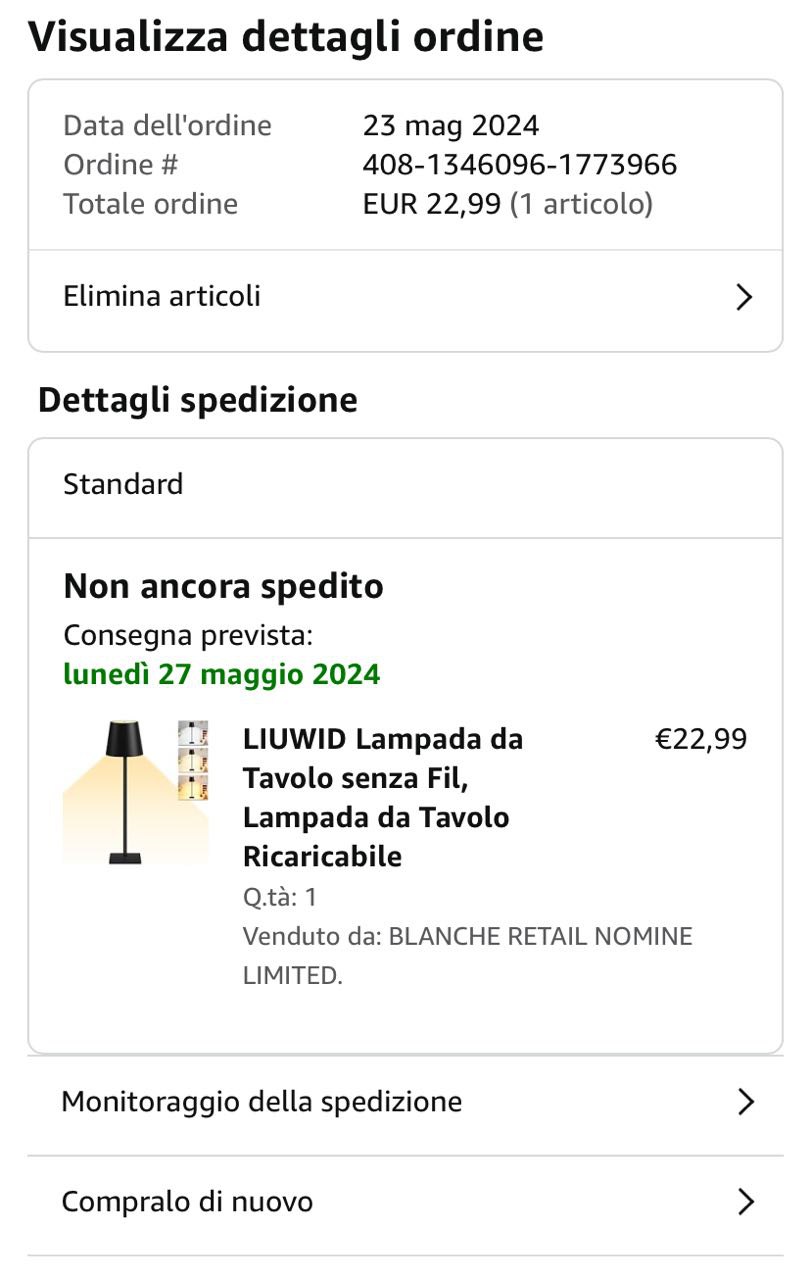Image resolution: width=811 pixels, height=1280 pixels.
Task: Open the Elimina articoli chevron arrow
Action: pyautogui.click(x=743, y=297)
